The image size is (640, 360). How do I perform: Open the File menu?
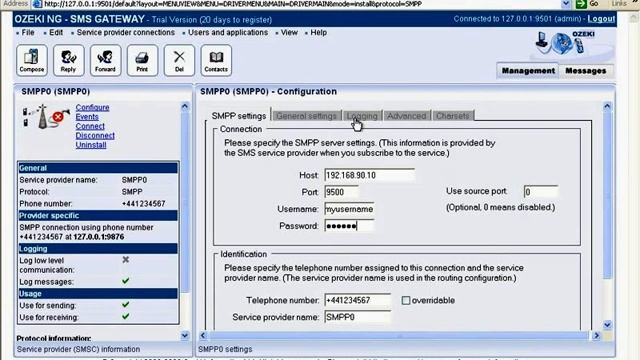[28, 32]
